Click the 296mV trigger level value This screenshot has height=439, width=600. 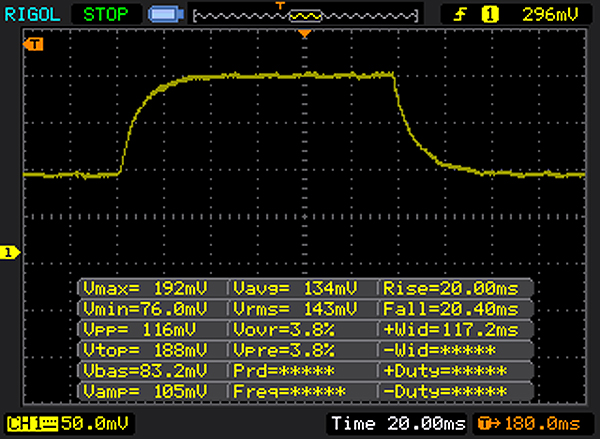pyautogui.click(x=550, y=15)
